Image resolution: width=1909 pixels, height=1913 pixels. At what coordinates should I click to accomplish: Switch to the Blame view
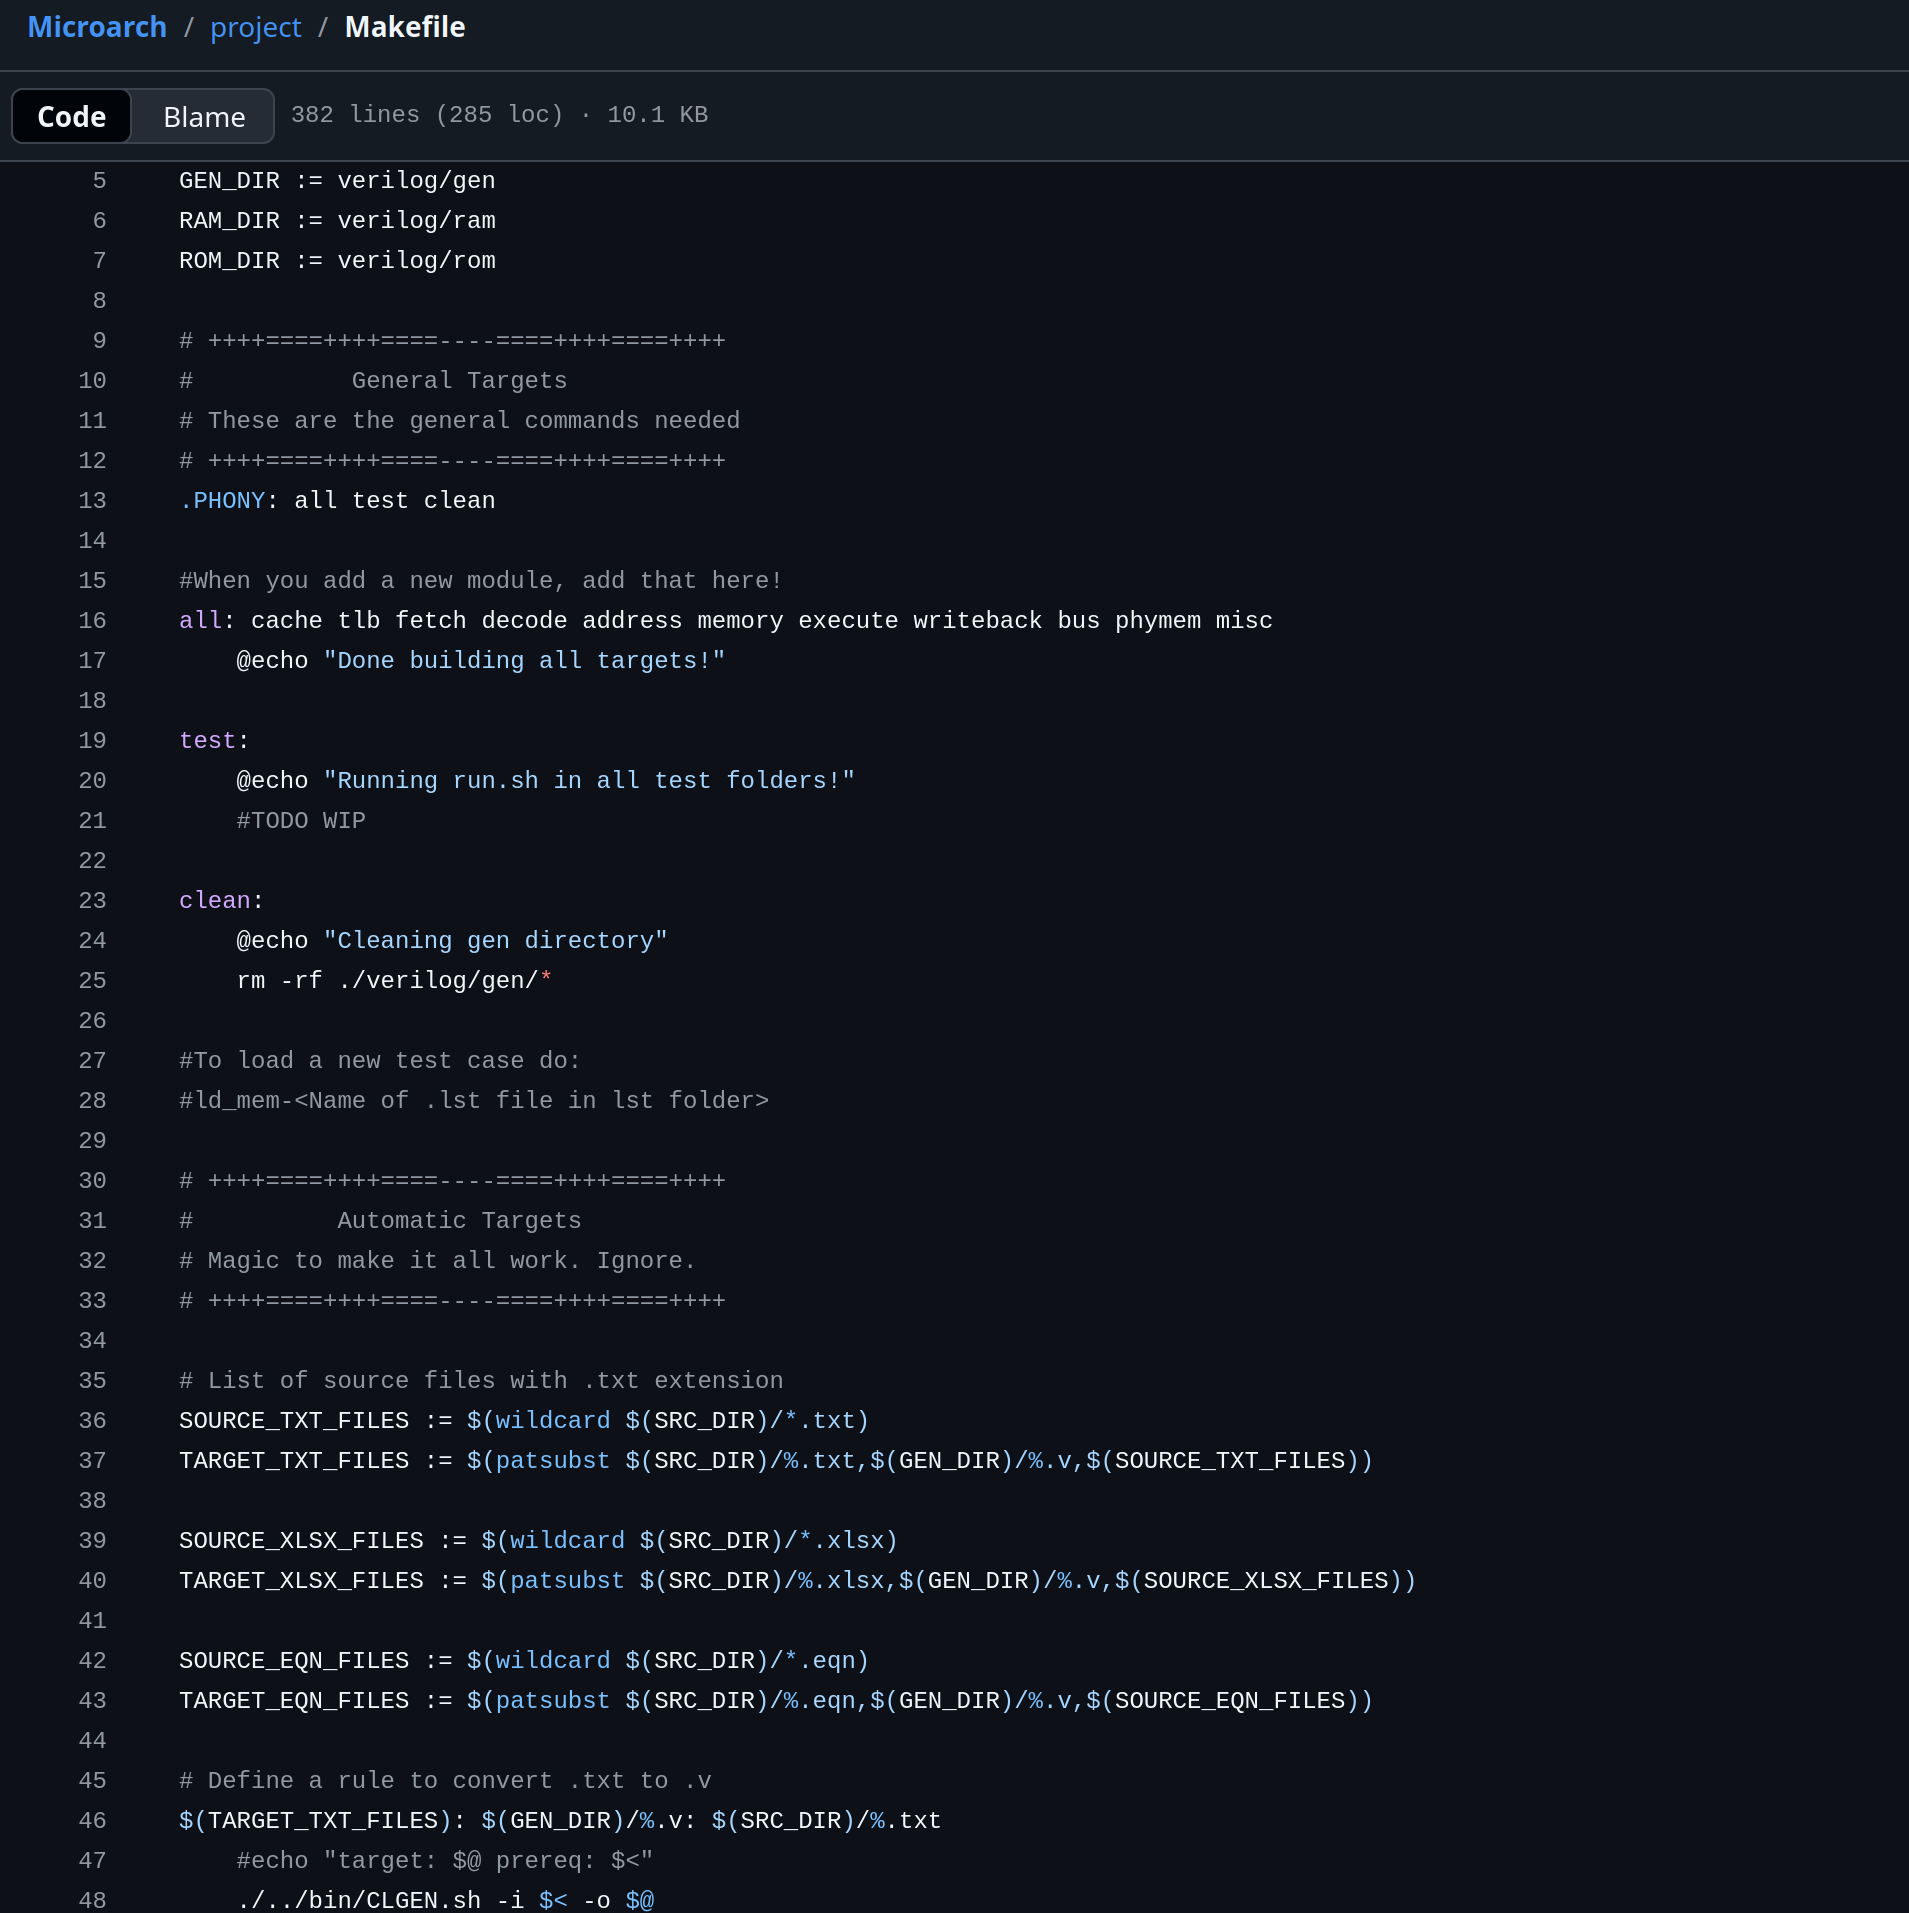click(203, 115)
